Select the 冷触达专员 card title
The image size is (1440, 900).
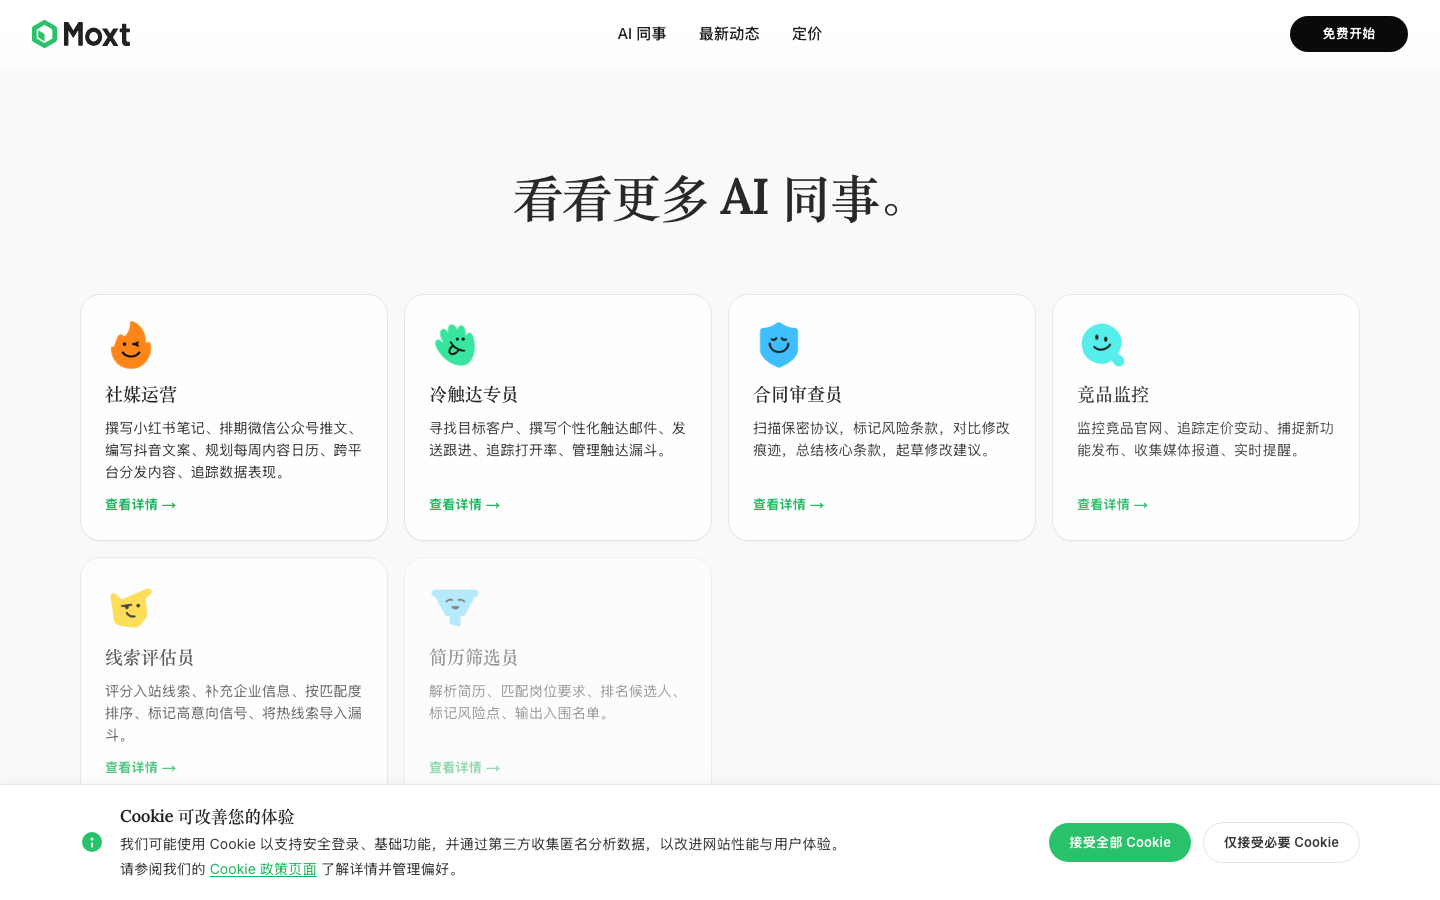(x=474, y=395)
